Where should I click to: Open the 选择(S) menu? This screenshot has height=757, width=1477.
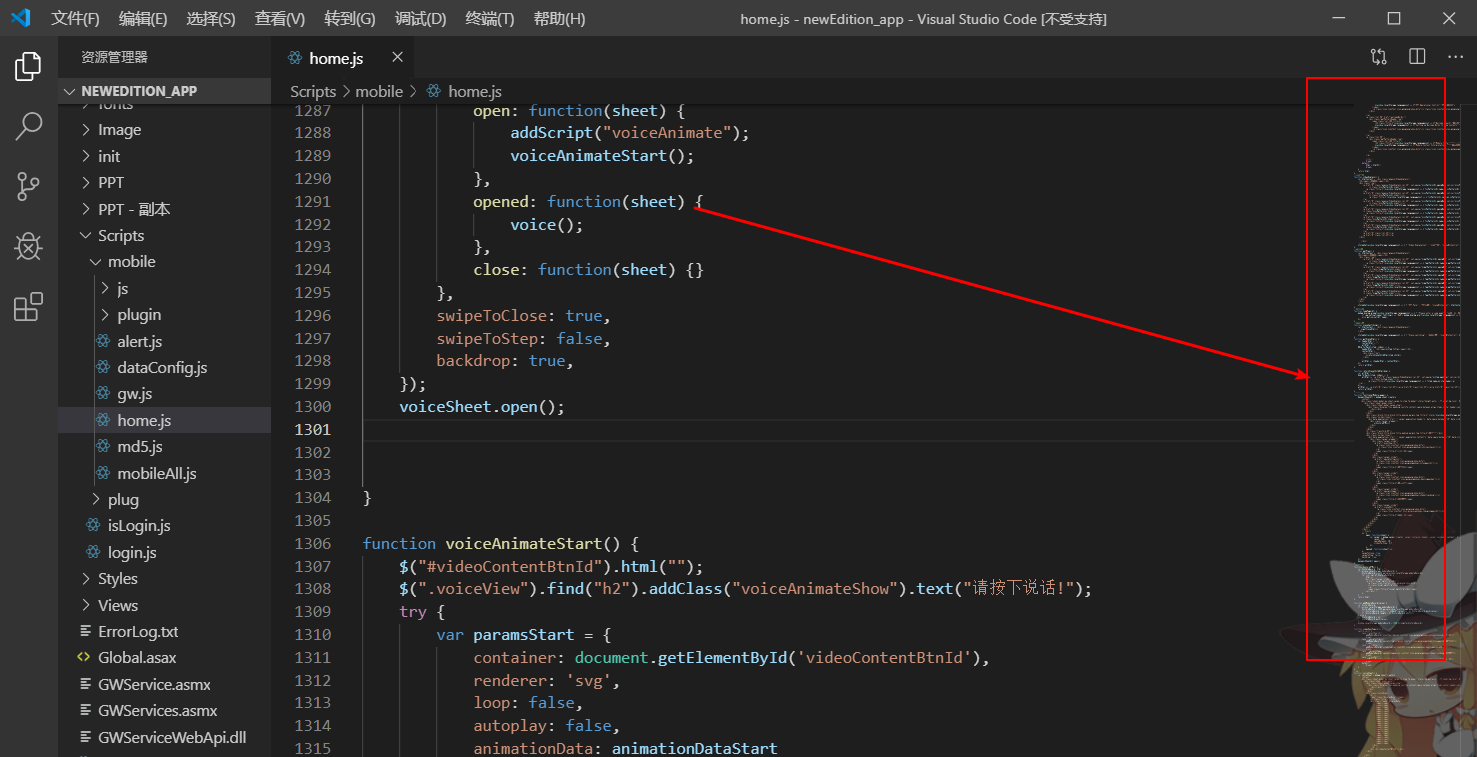click(211, 19)
